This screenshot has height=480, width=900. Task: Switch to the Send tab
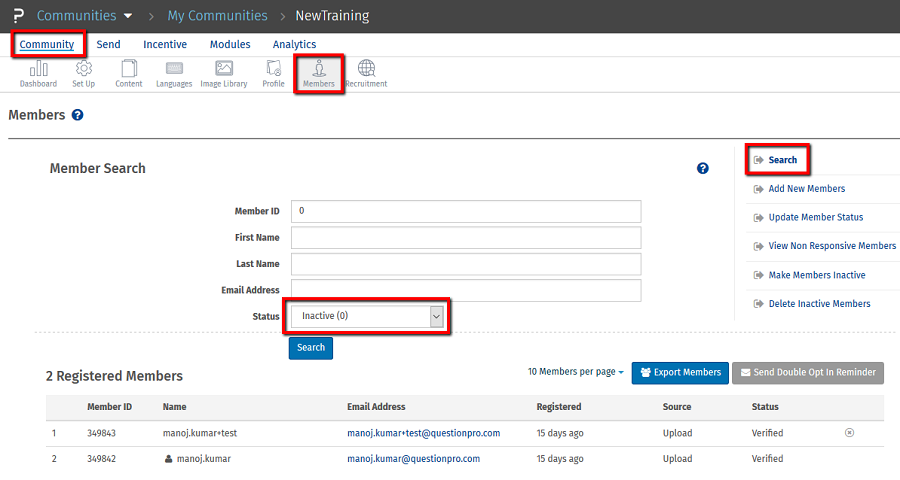108,45
